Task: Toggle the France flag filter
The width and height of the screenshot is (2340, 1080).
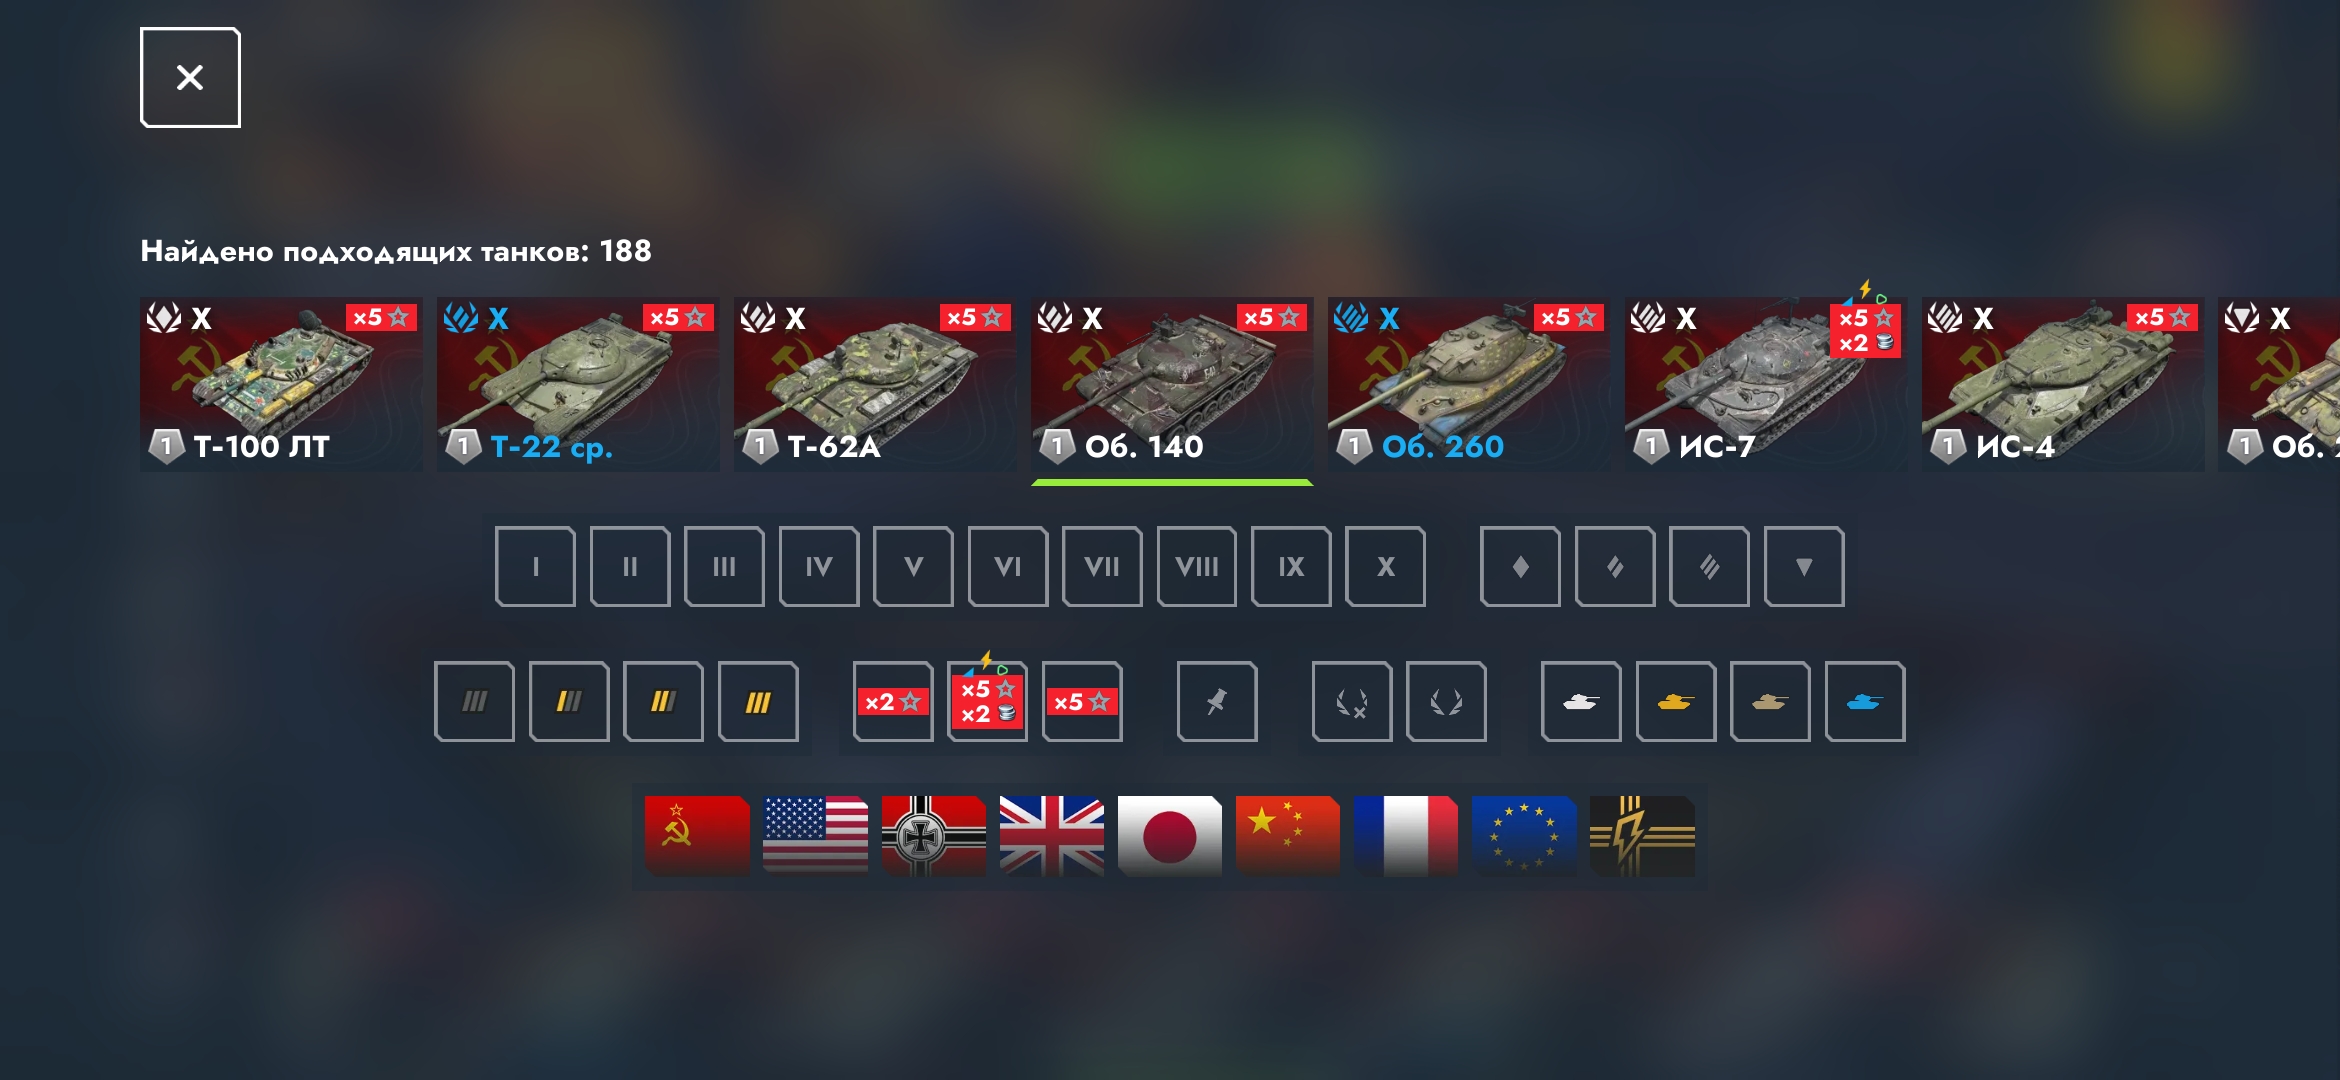Action: click(1406, 836)
